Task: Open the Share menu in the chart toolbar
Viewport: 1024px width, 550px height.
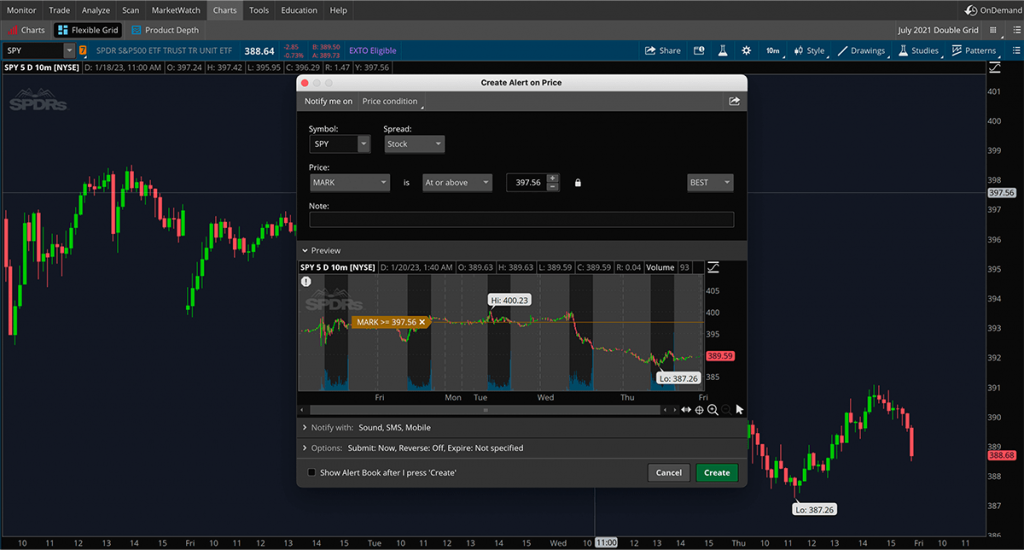Action: 662,50
